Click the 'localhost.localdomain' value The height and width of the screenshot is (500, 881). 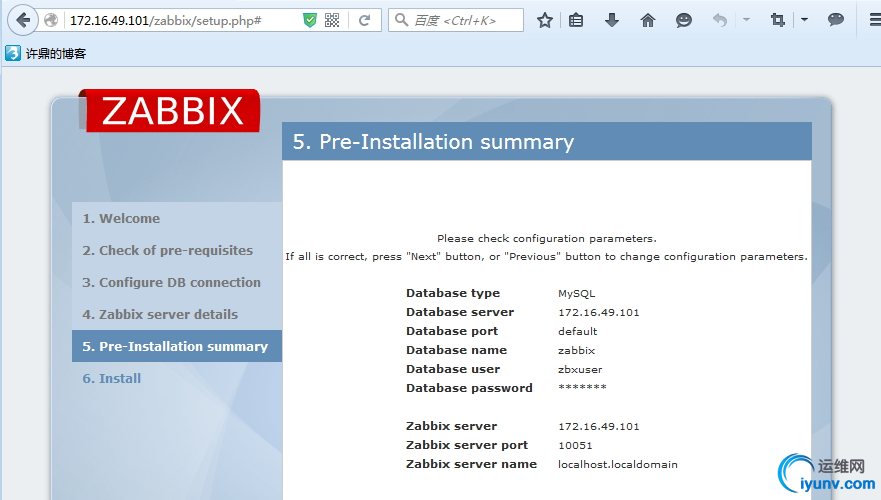point(617,465)
